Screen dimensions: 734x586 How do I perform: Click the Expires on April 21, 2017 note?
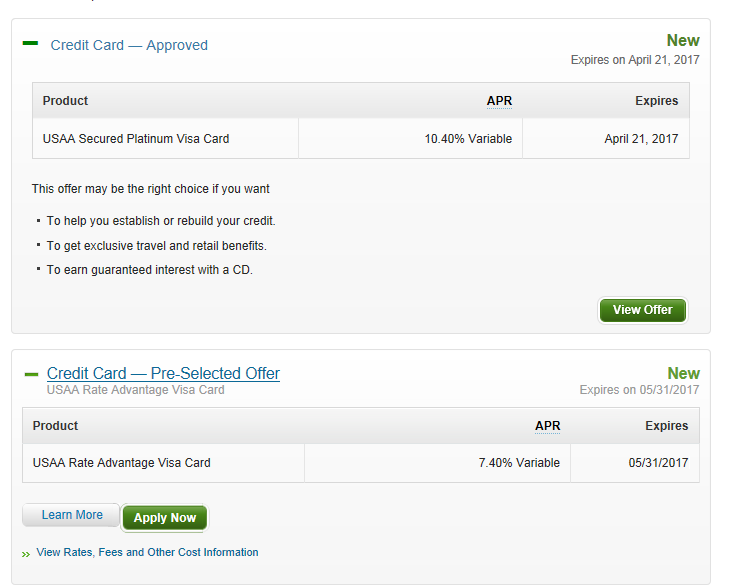(635, 60)
